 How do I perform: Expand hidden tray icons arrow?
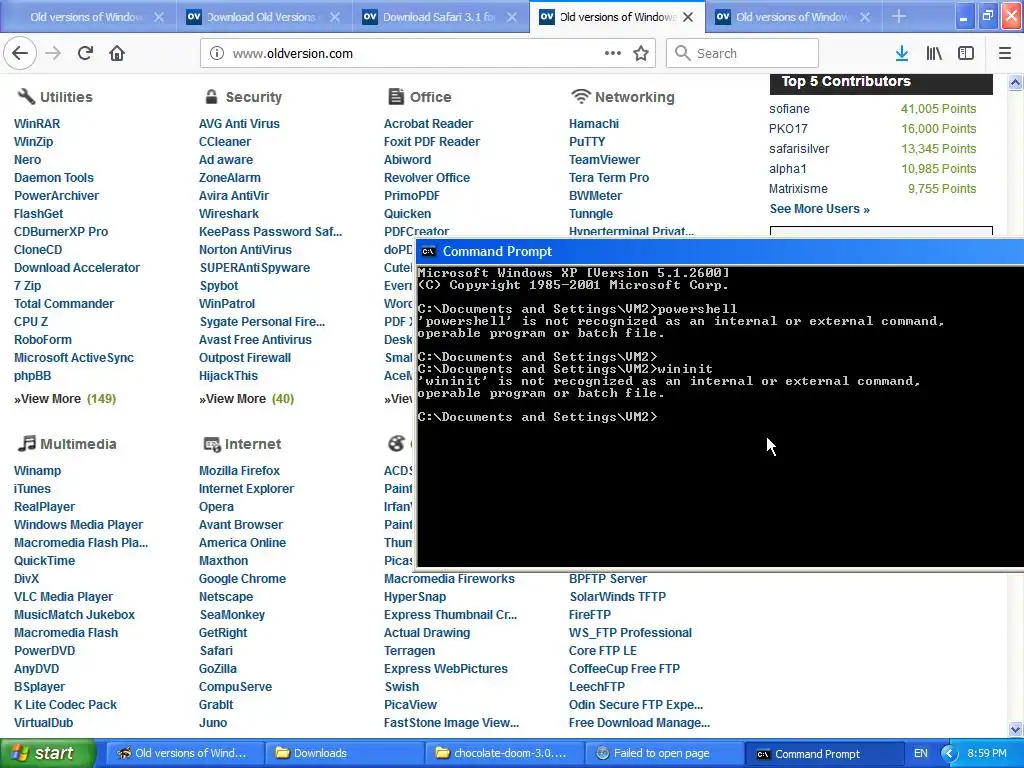pos(948,753)
